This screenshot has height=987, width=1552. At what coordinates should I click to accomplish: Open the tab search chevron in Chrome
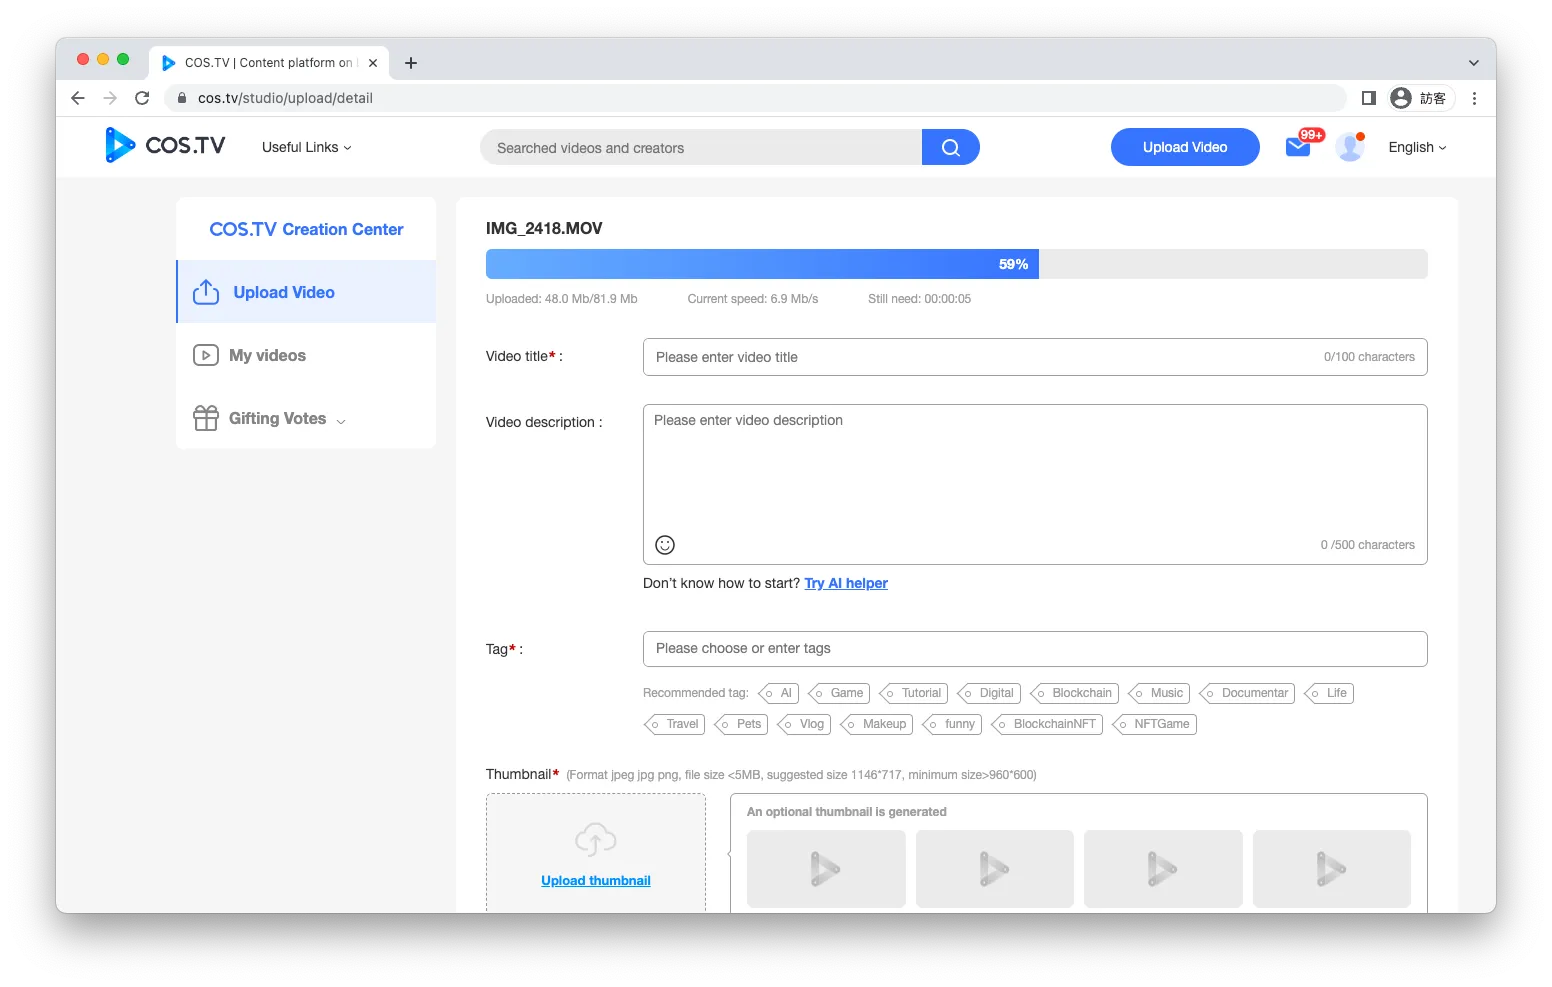click(x=1473, y=63)
